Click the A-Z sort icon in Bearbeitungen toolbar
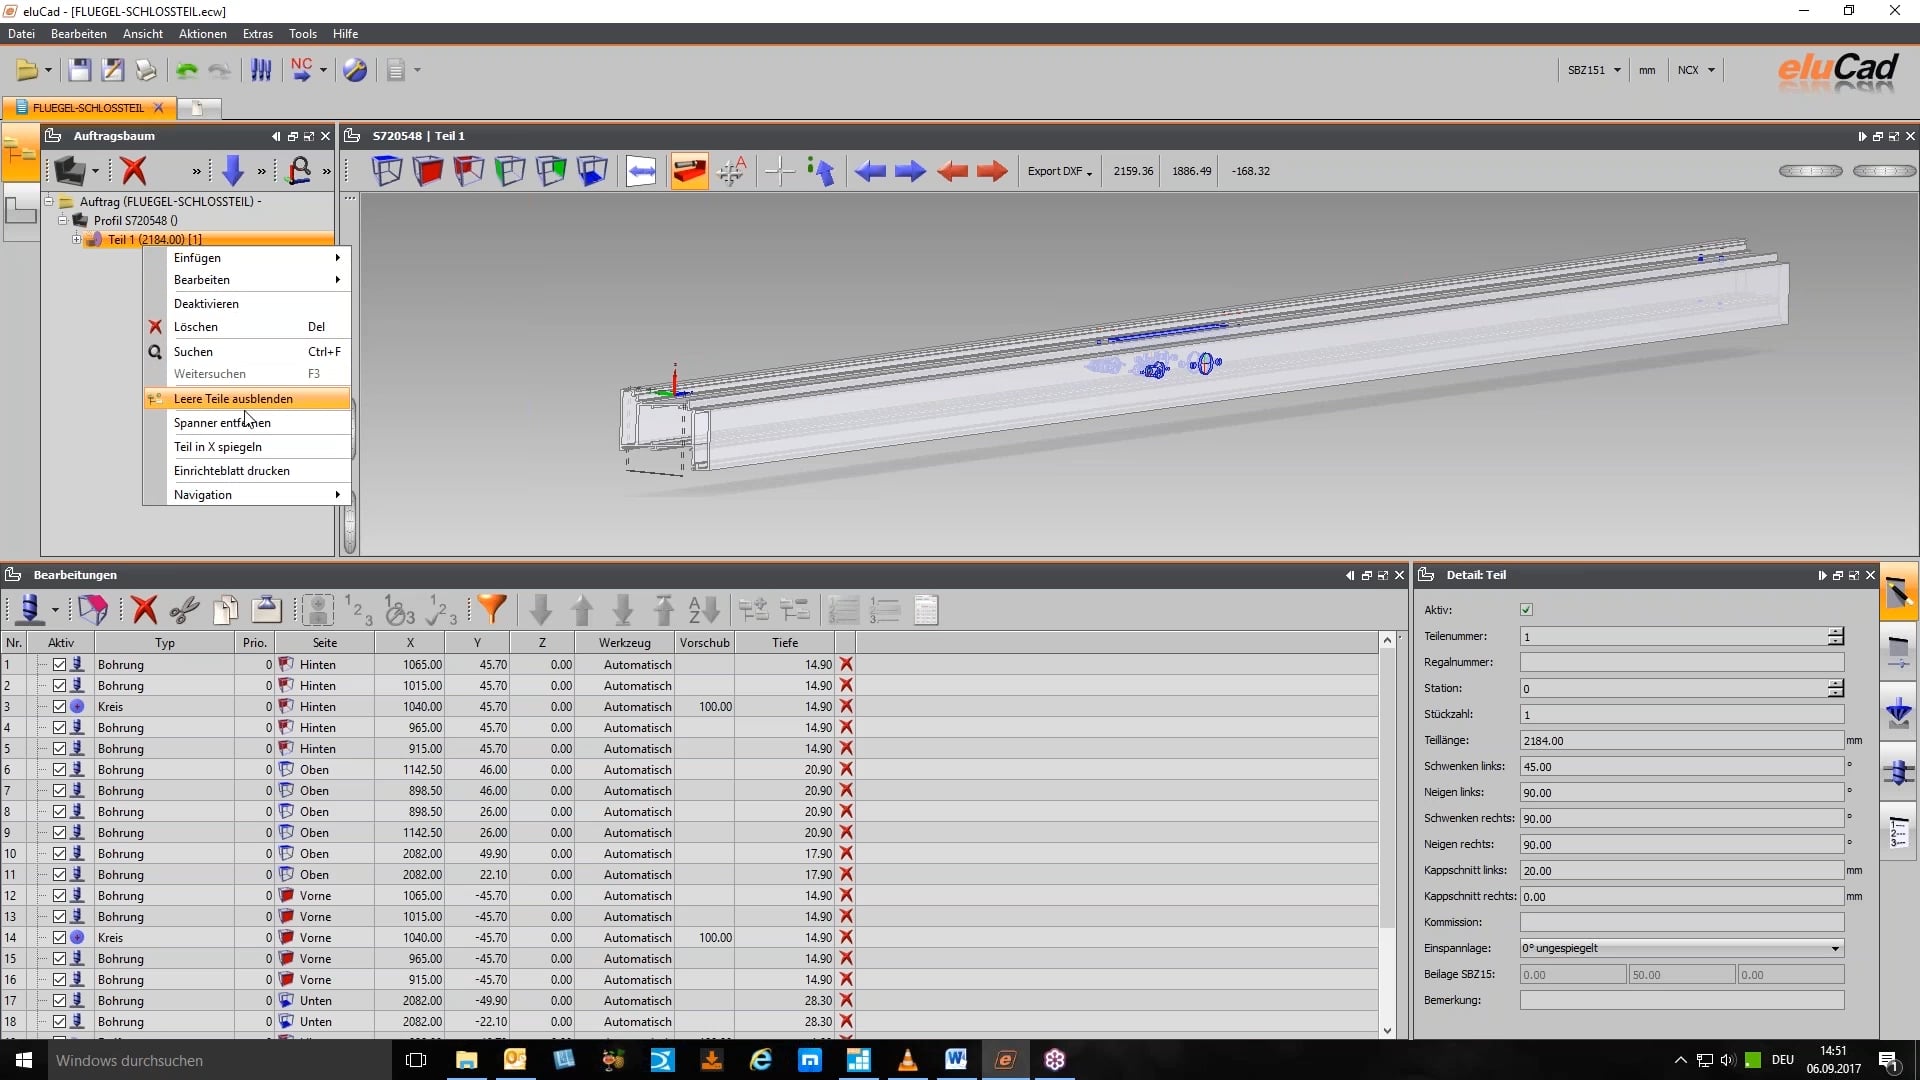 (x=704, y=609)
